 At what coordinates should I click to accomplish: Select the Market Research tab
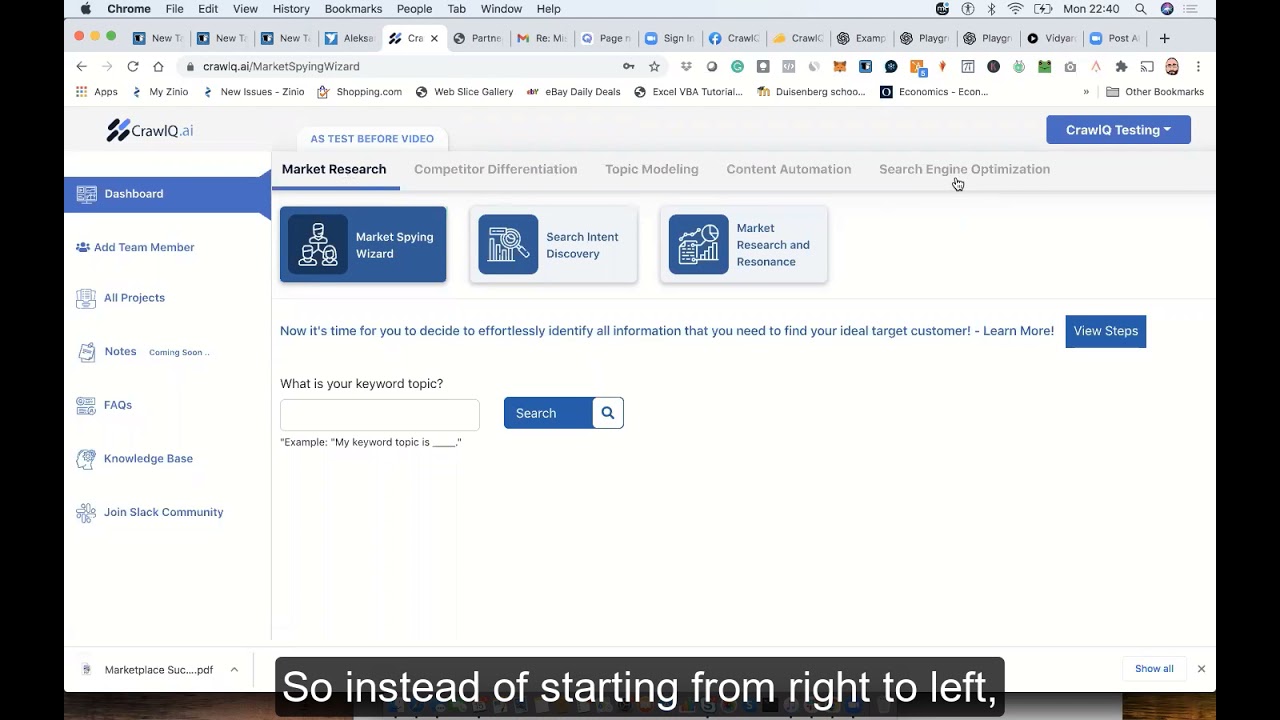point(333,169)
